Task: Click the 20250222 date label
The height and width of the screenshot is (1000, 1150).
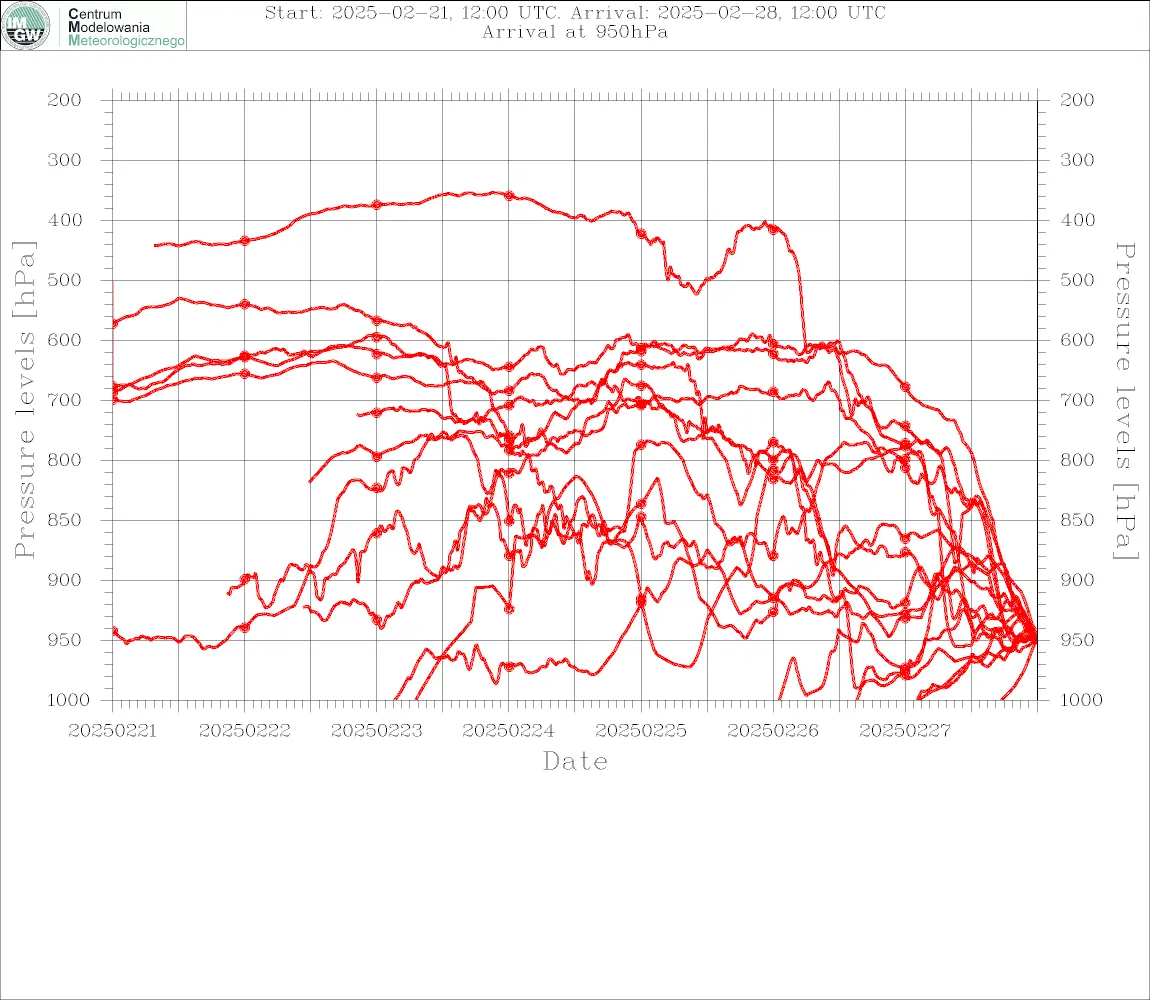Action: pyautogui.click(x=244, y=731)
